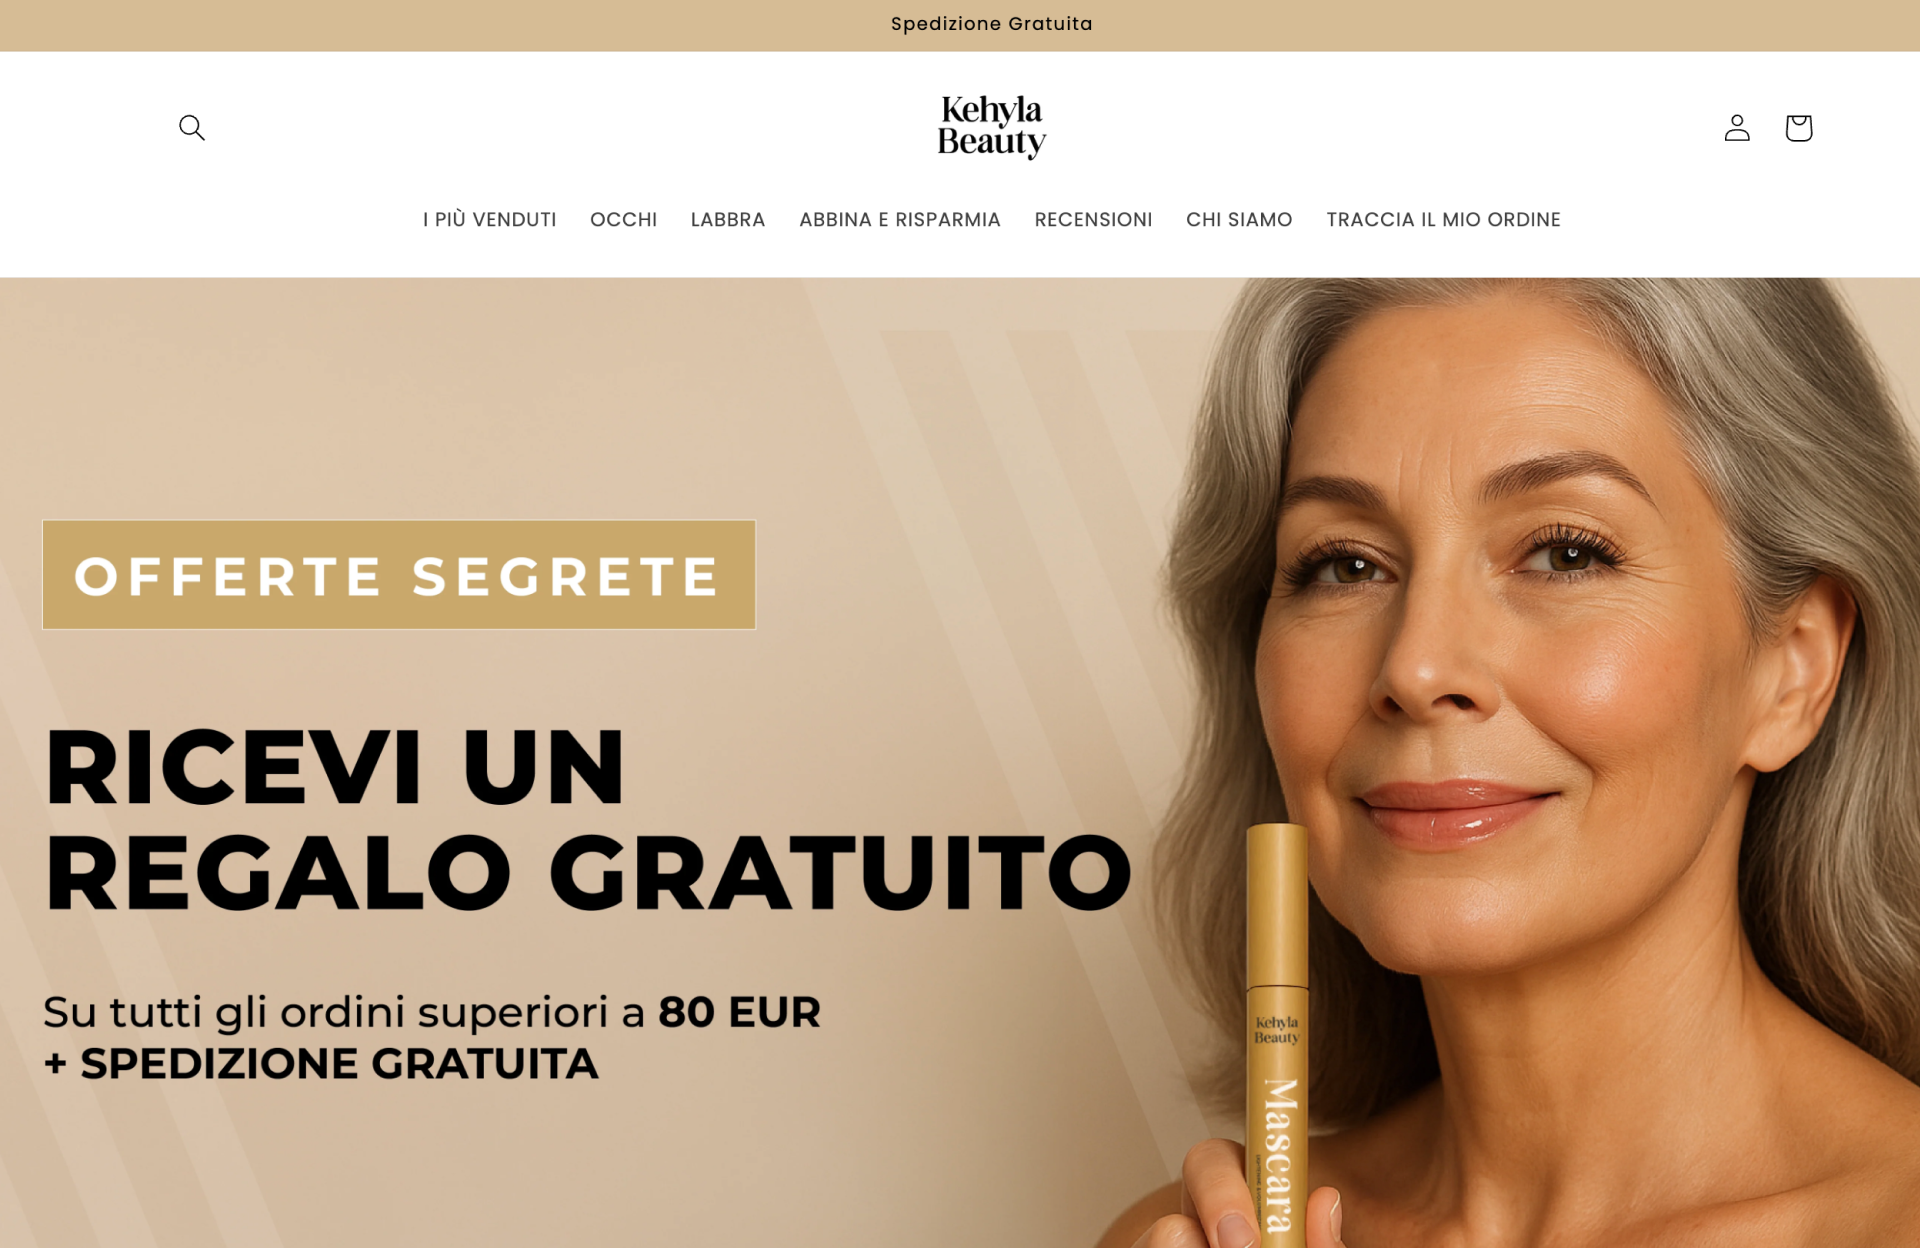This screenshot has width=1920, height=1248.
Task: Click the RICEVI UN REGALO GRATUITO headline
Action: coord(588,820)
